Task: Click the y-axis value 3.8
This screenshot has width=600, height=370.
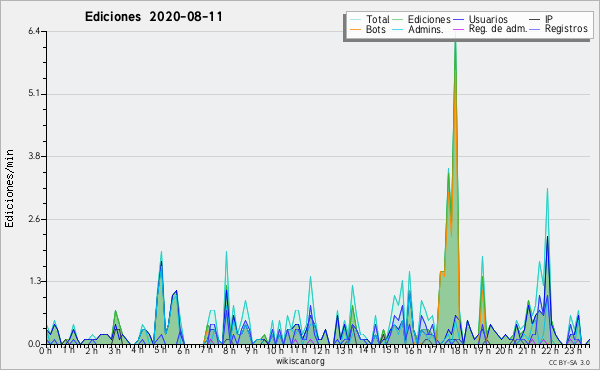Action: (x=34, y=156)
